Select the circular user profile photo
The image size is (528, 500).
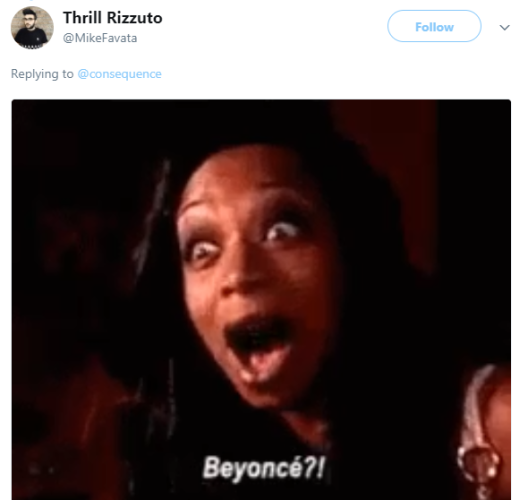(x=32, y=28)
